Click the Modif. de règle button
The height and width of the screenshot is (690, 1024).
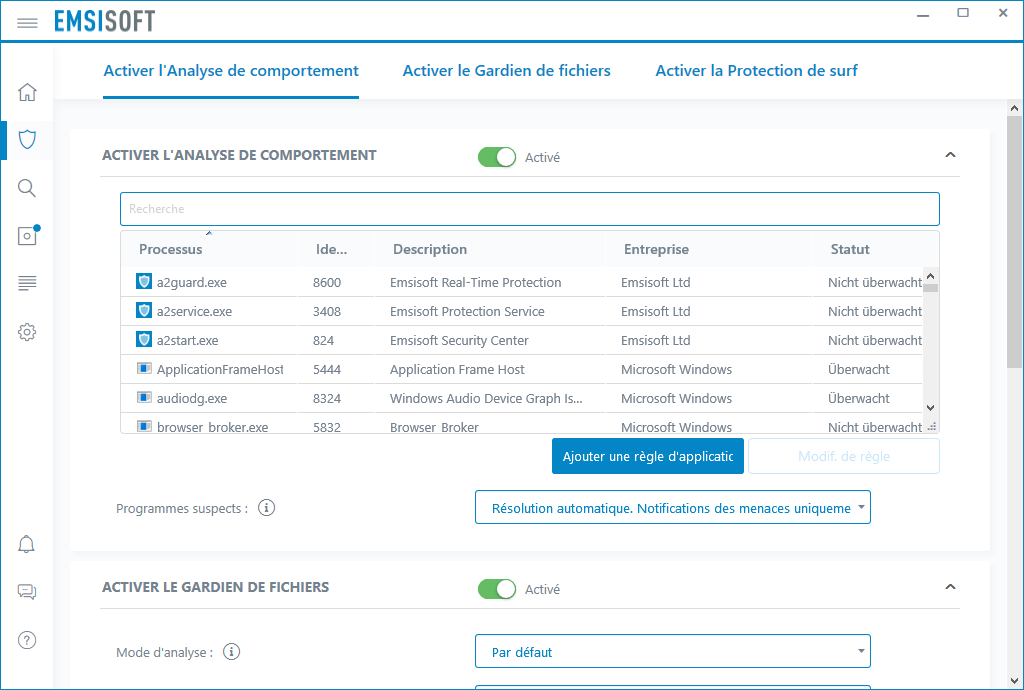pos(844,456)
